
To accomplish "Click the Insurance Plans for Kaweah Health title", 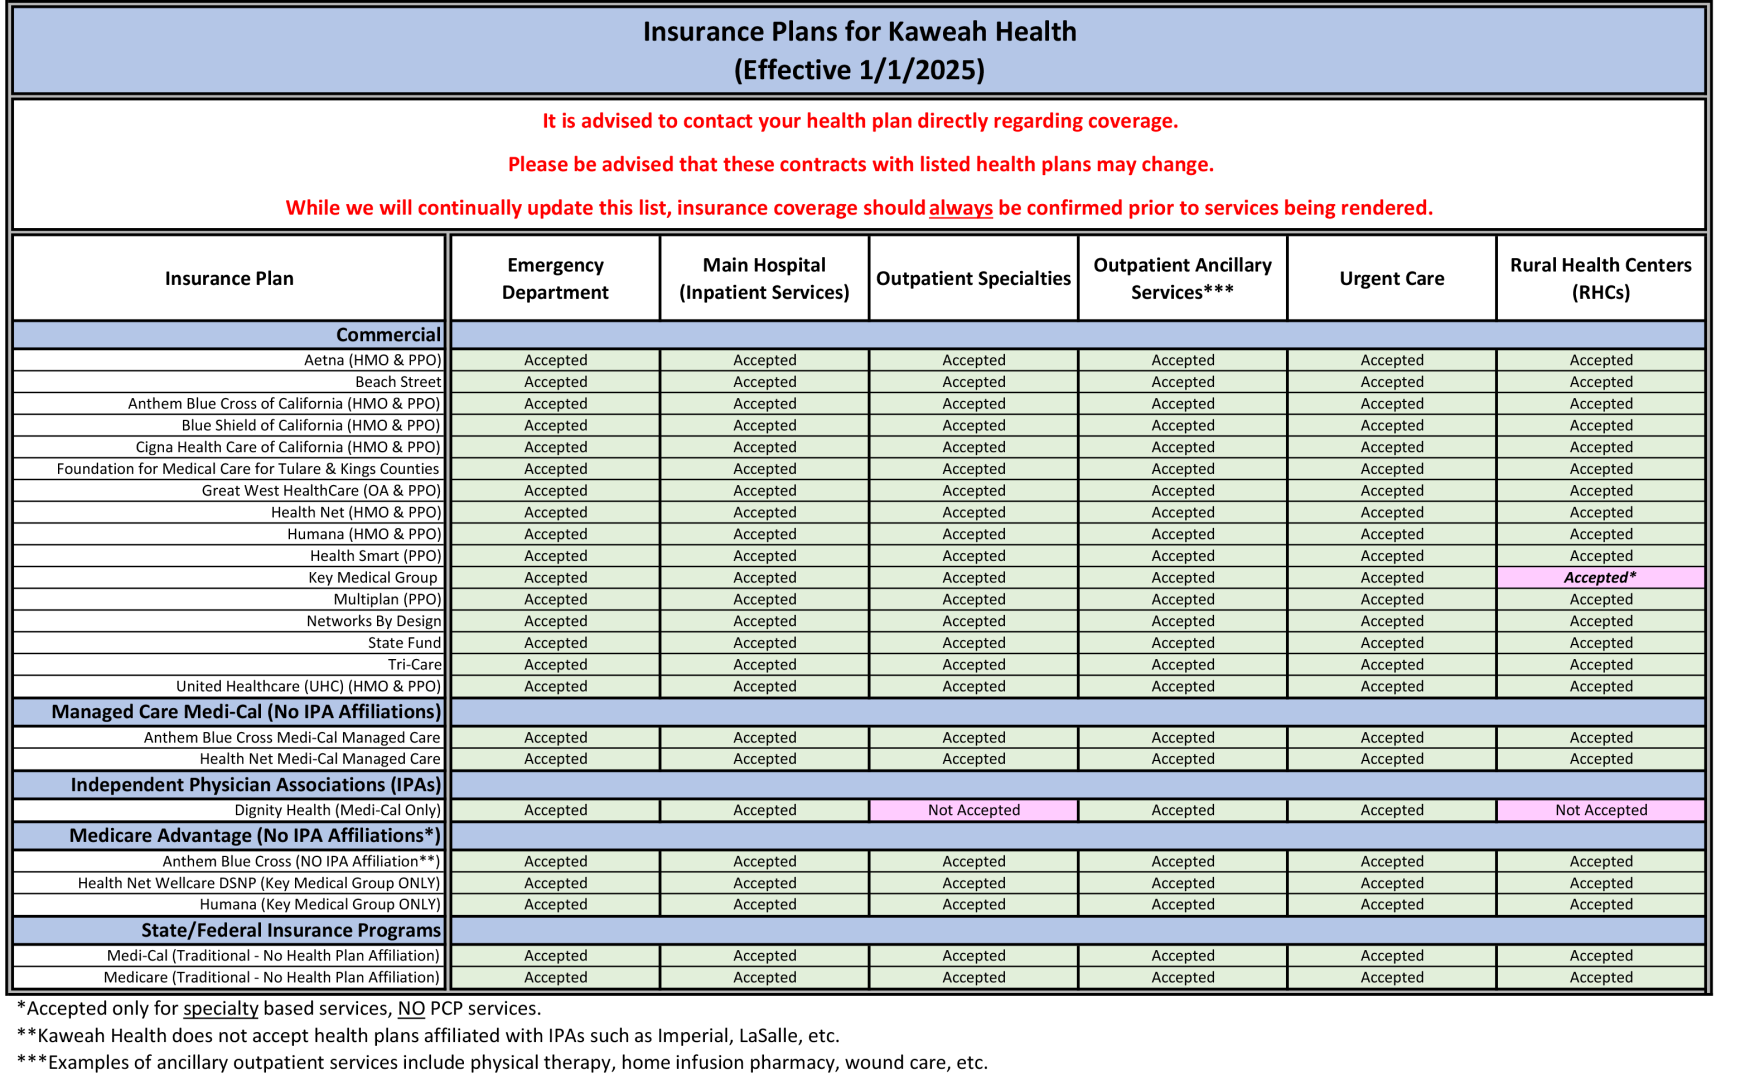I will [x=860, y=31].
